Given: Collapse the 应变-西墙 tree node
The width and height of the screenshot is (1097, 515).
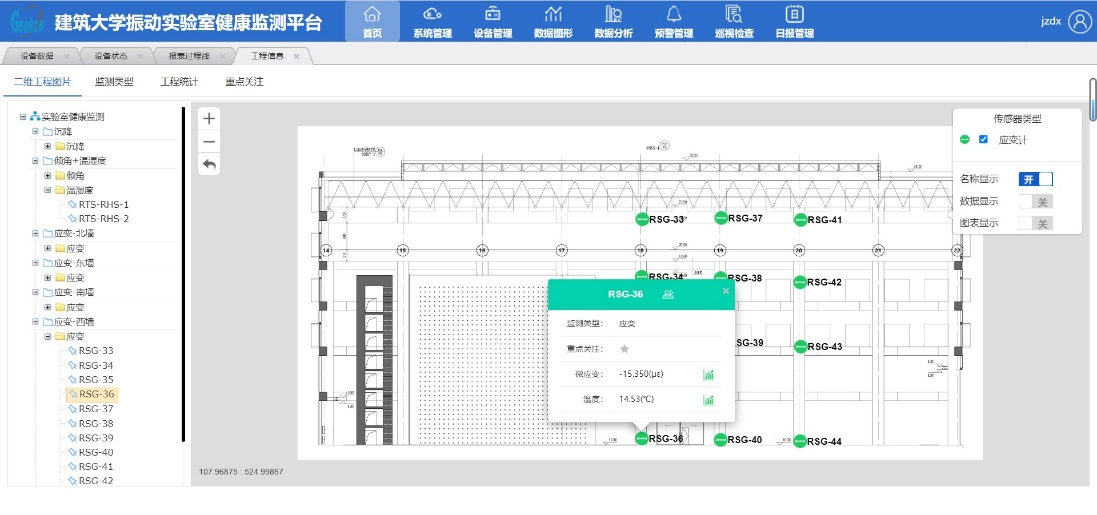Looking at the screenshot, I should 35,322.
